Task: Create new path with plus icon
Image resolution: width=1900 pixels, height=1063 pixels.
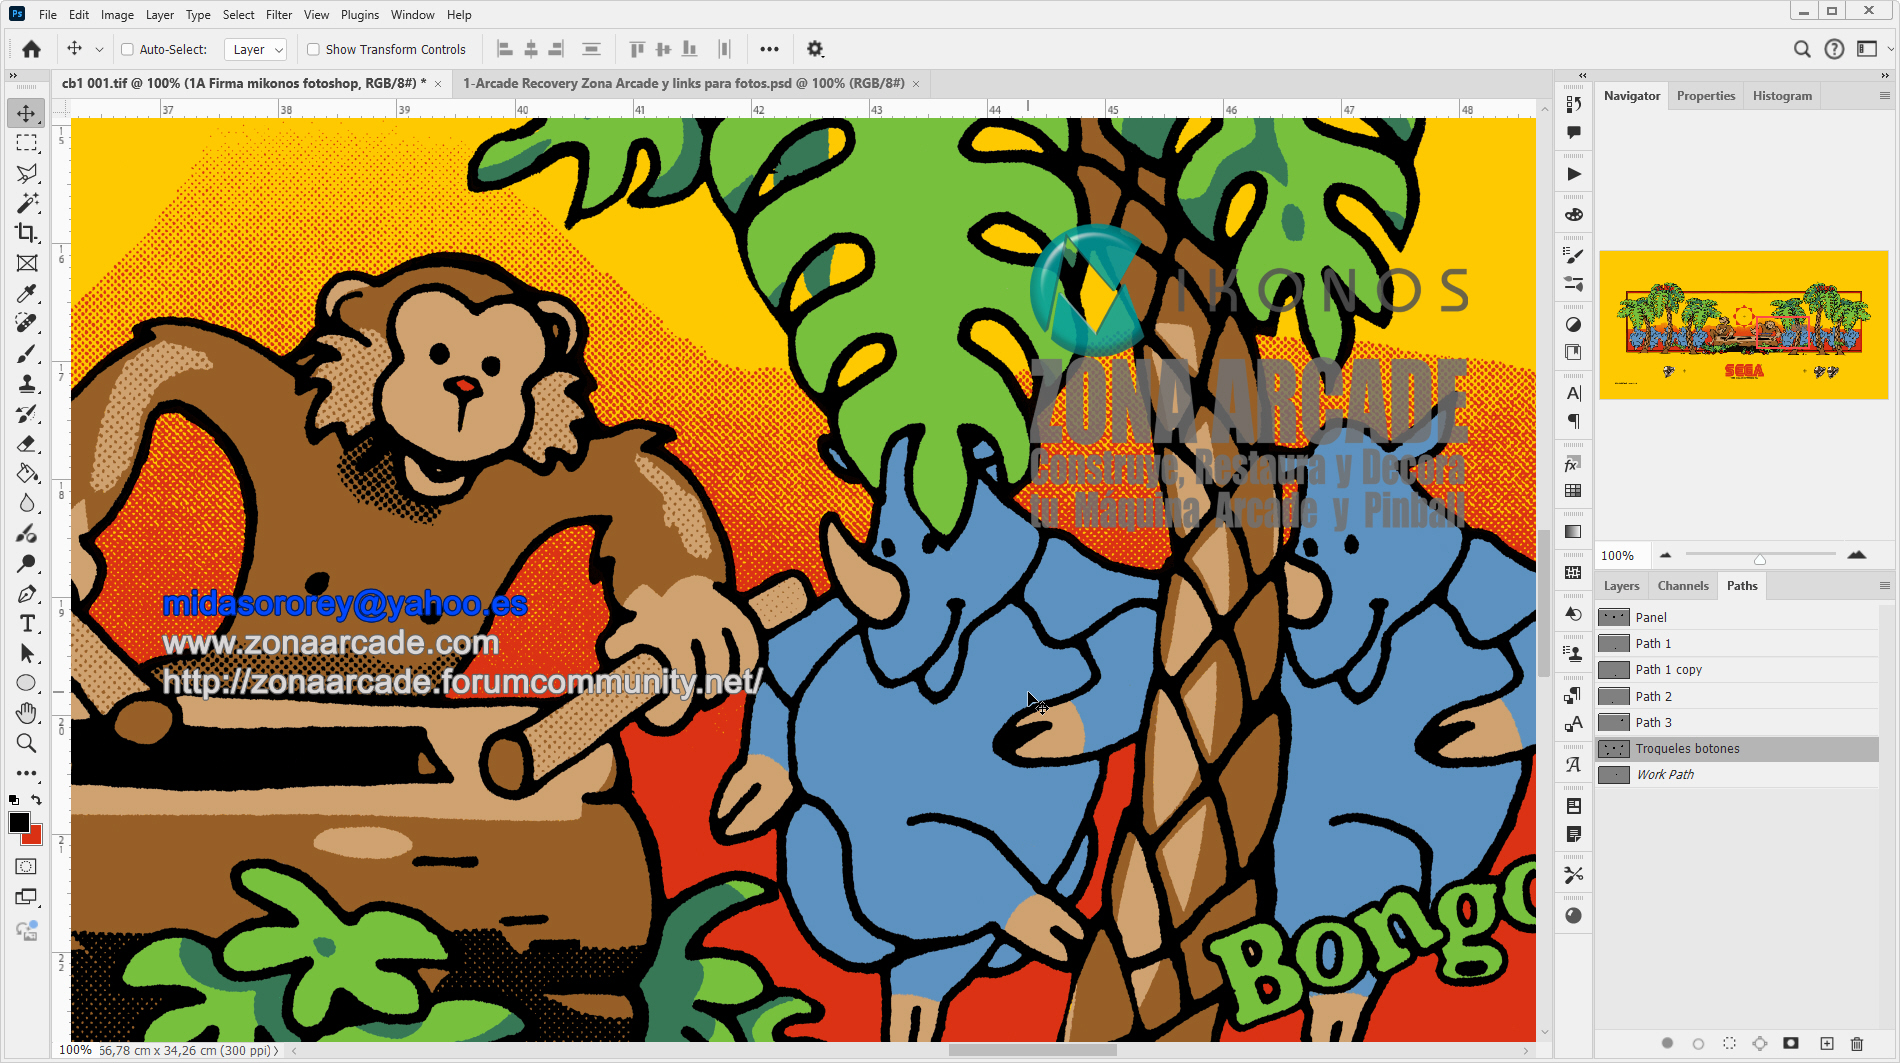Action: coord(1827,1044)
